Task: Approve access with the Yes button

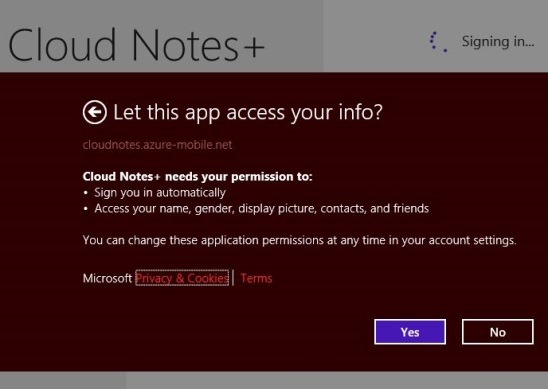Action: [410, 332]
